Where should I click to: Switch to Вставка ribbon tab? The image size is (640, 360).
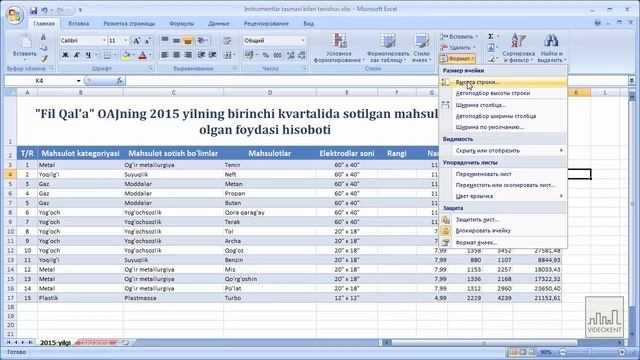click(x=78, y=24)
